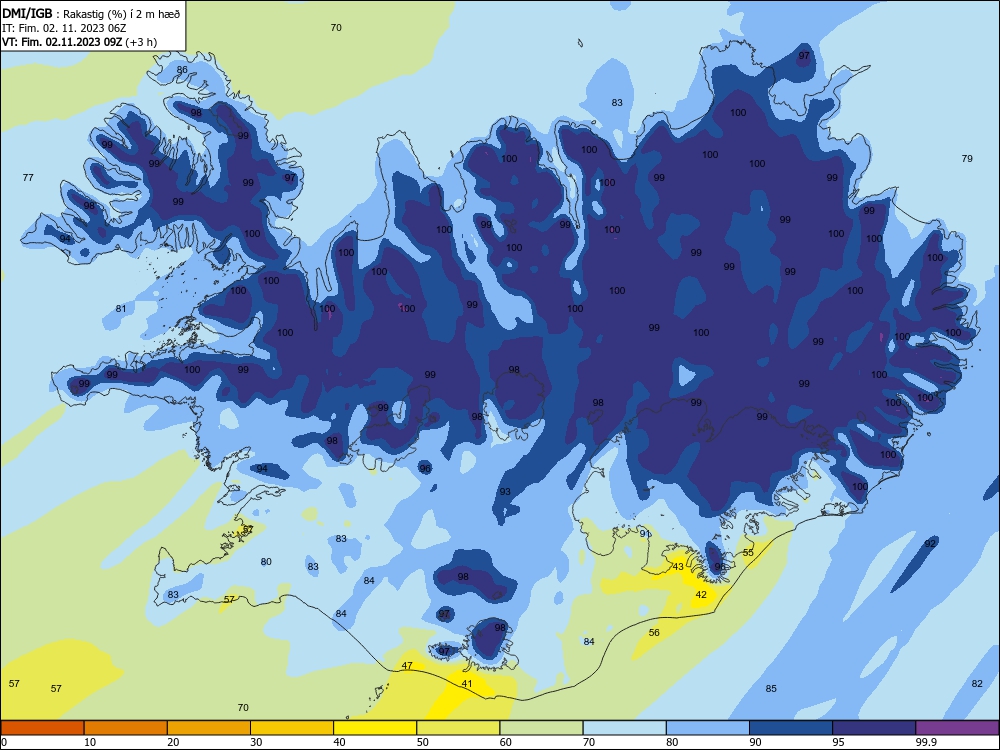Click the 90–95 blue legend swatch
1000x750 pixels.
coord(791,728)
